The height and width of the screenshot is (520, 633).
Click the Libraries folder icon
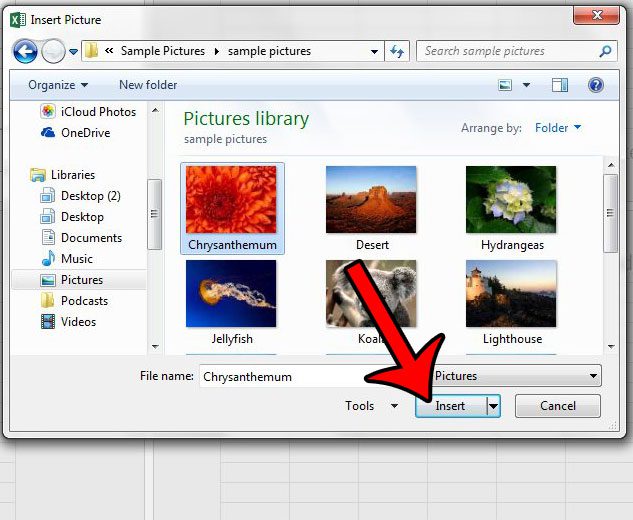click(38, 175)
